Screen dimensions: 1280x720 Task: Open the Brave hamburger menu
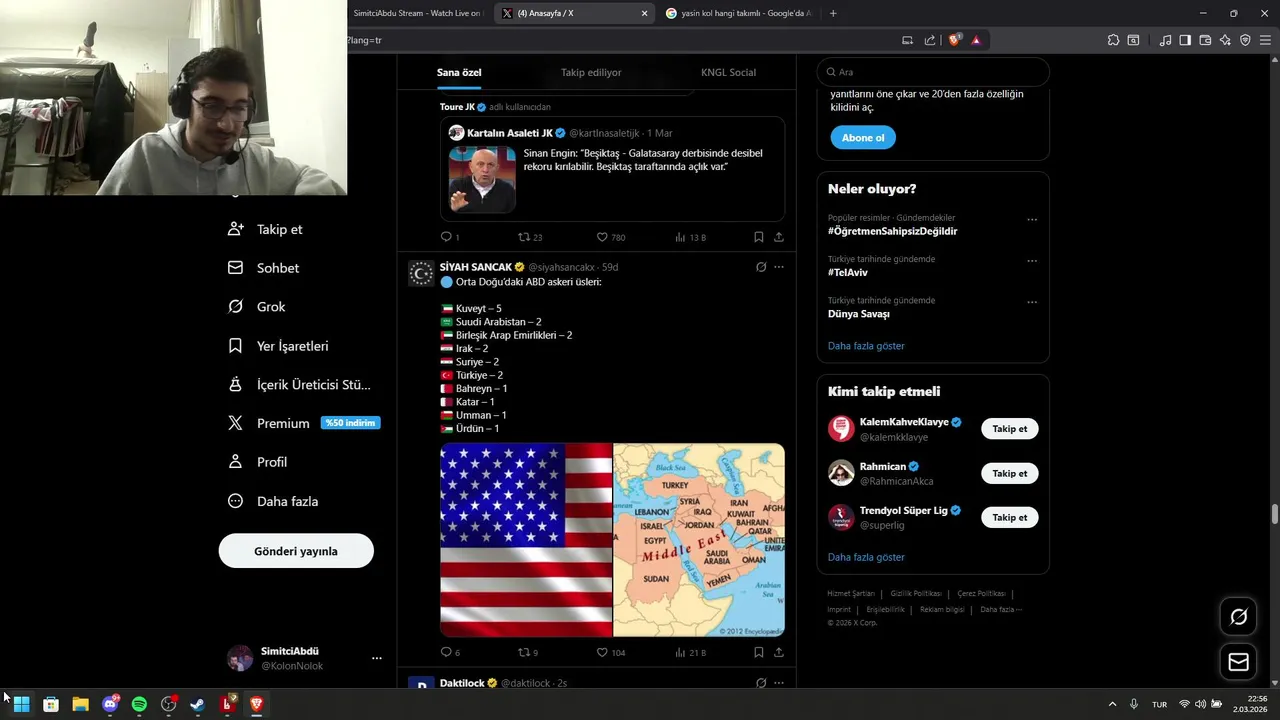click(1265, 40)
